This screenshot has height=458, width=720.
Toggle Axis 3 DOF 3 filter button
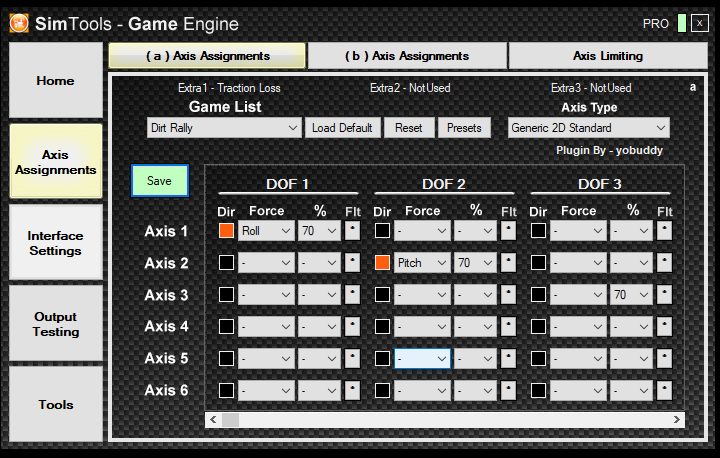point(664,294)
